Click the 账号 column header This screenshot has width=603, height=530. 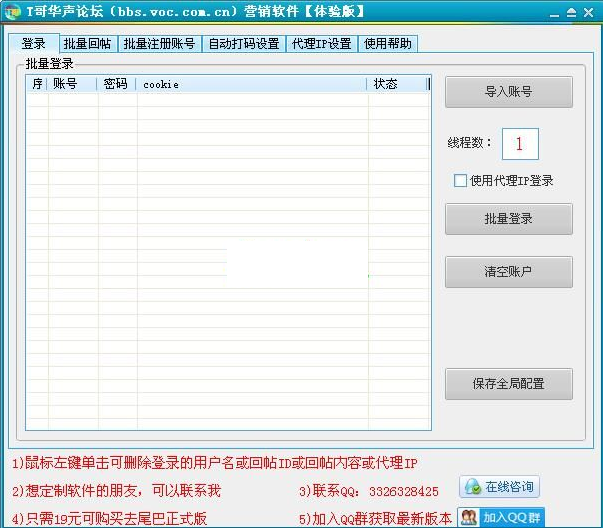pos(72,85)
